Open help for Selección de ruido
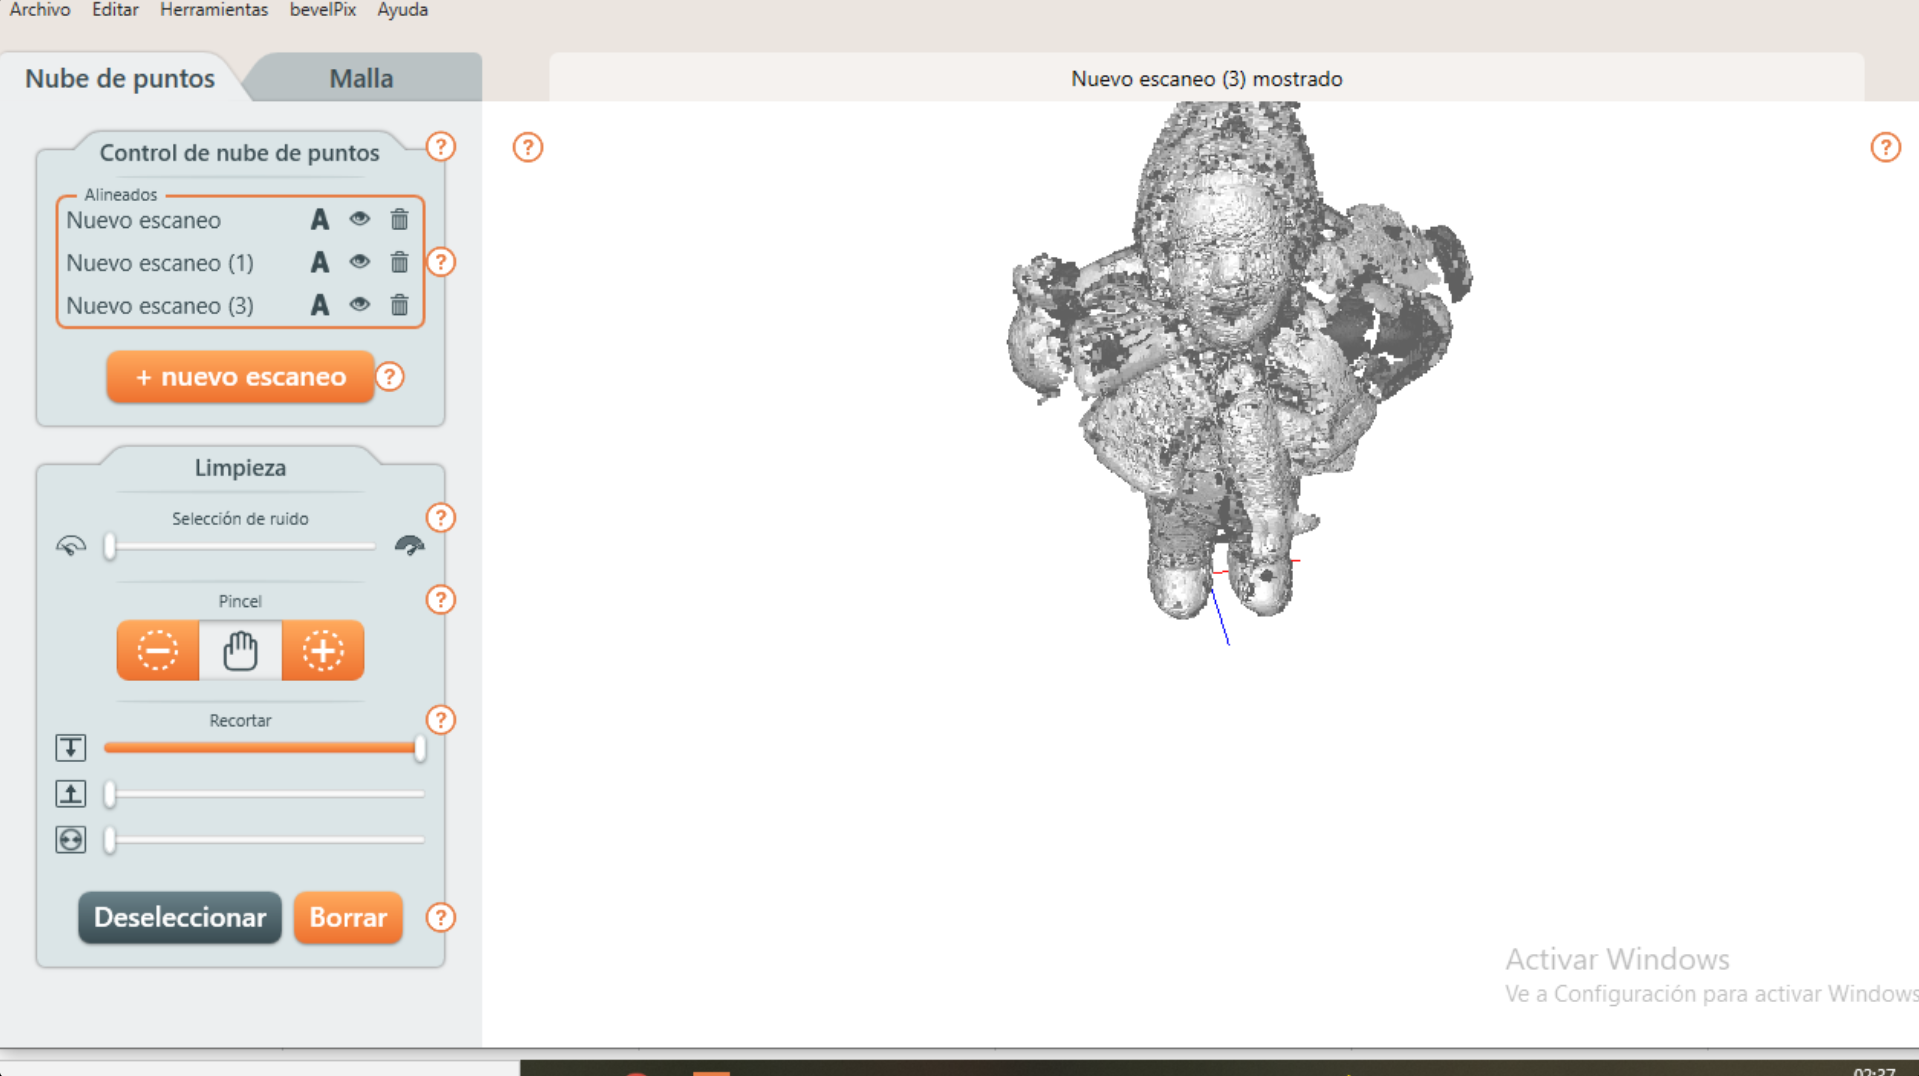This screenshot has width=1919, height=1076. click(x=440, y=518)
